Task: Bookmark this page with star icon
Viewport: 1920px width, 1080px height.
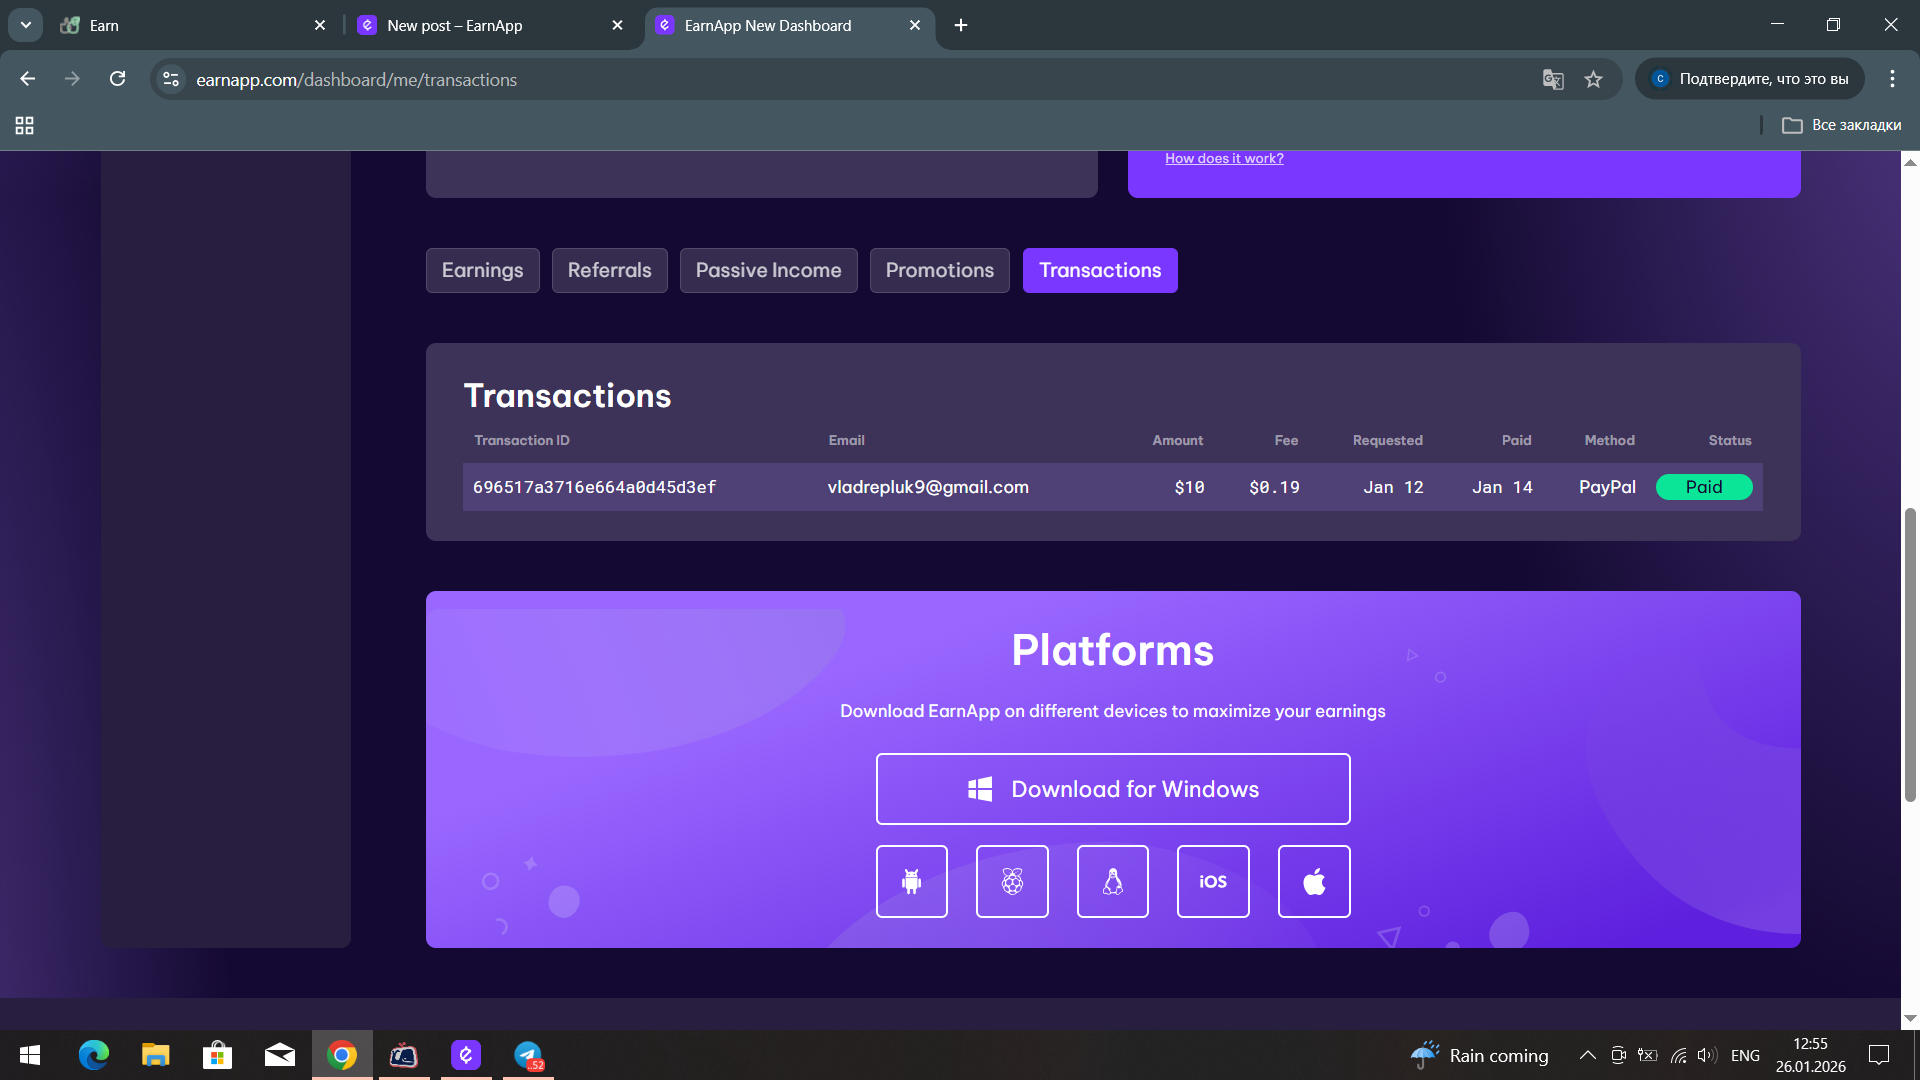Action: pyautogui.click(x=1593, y=79)
